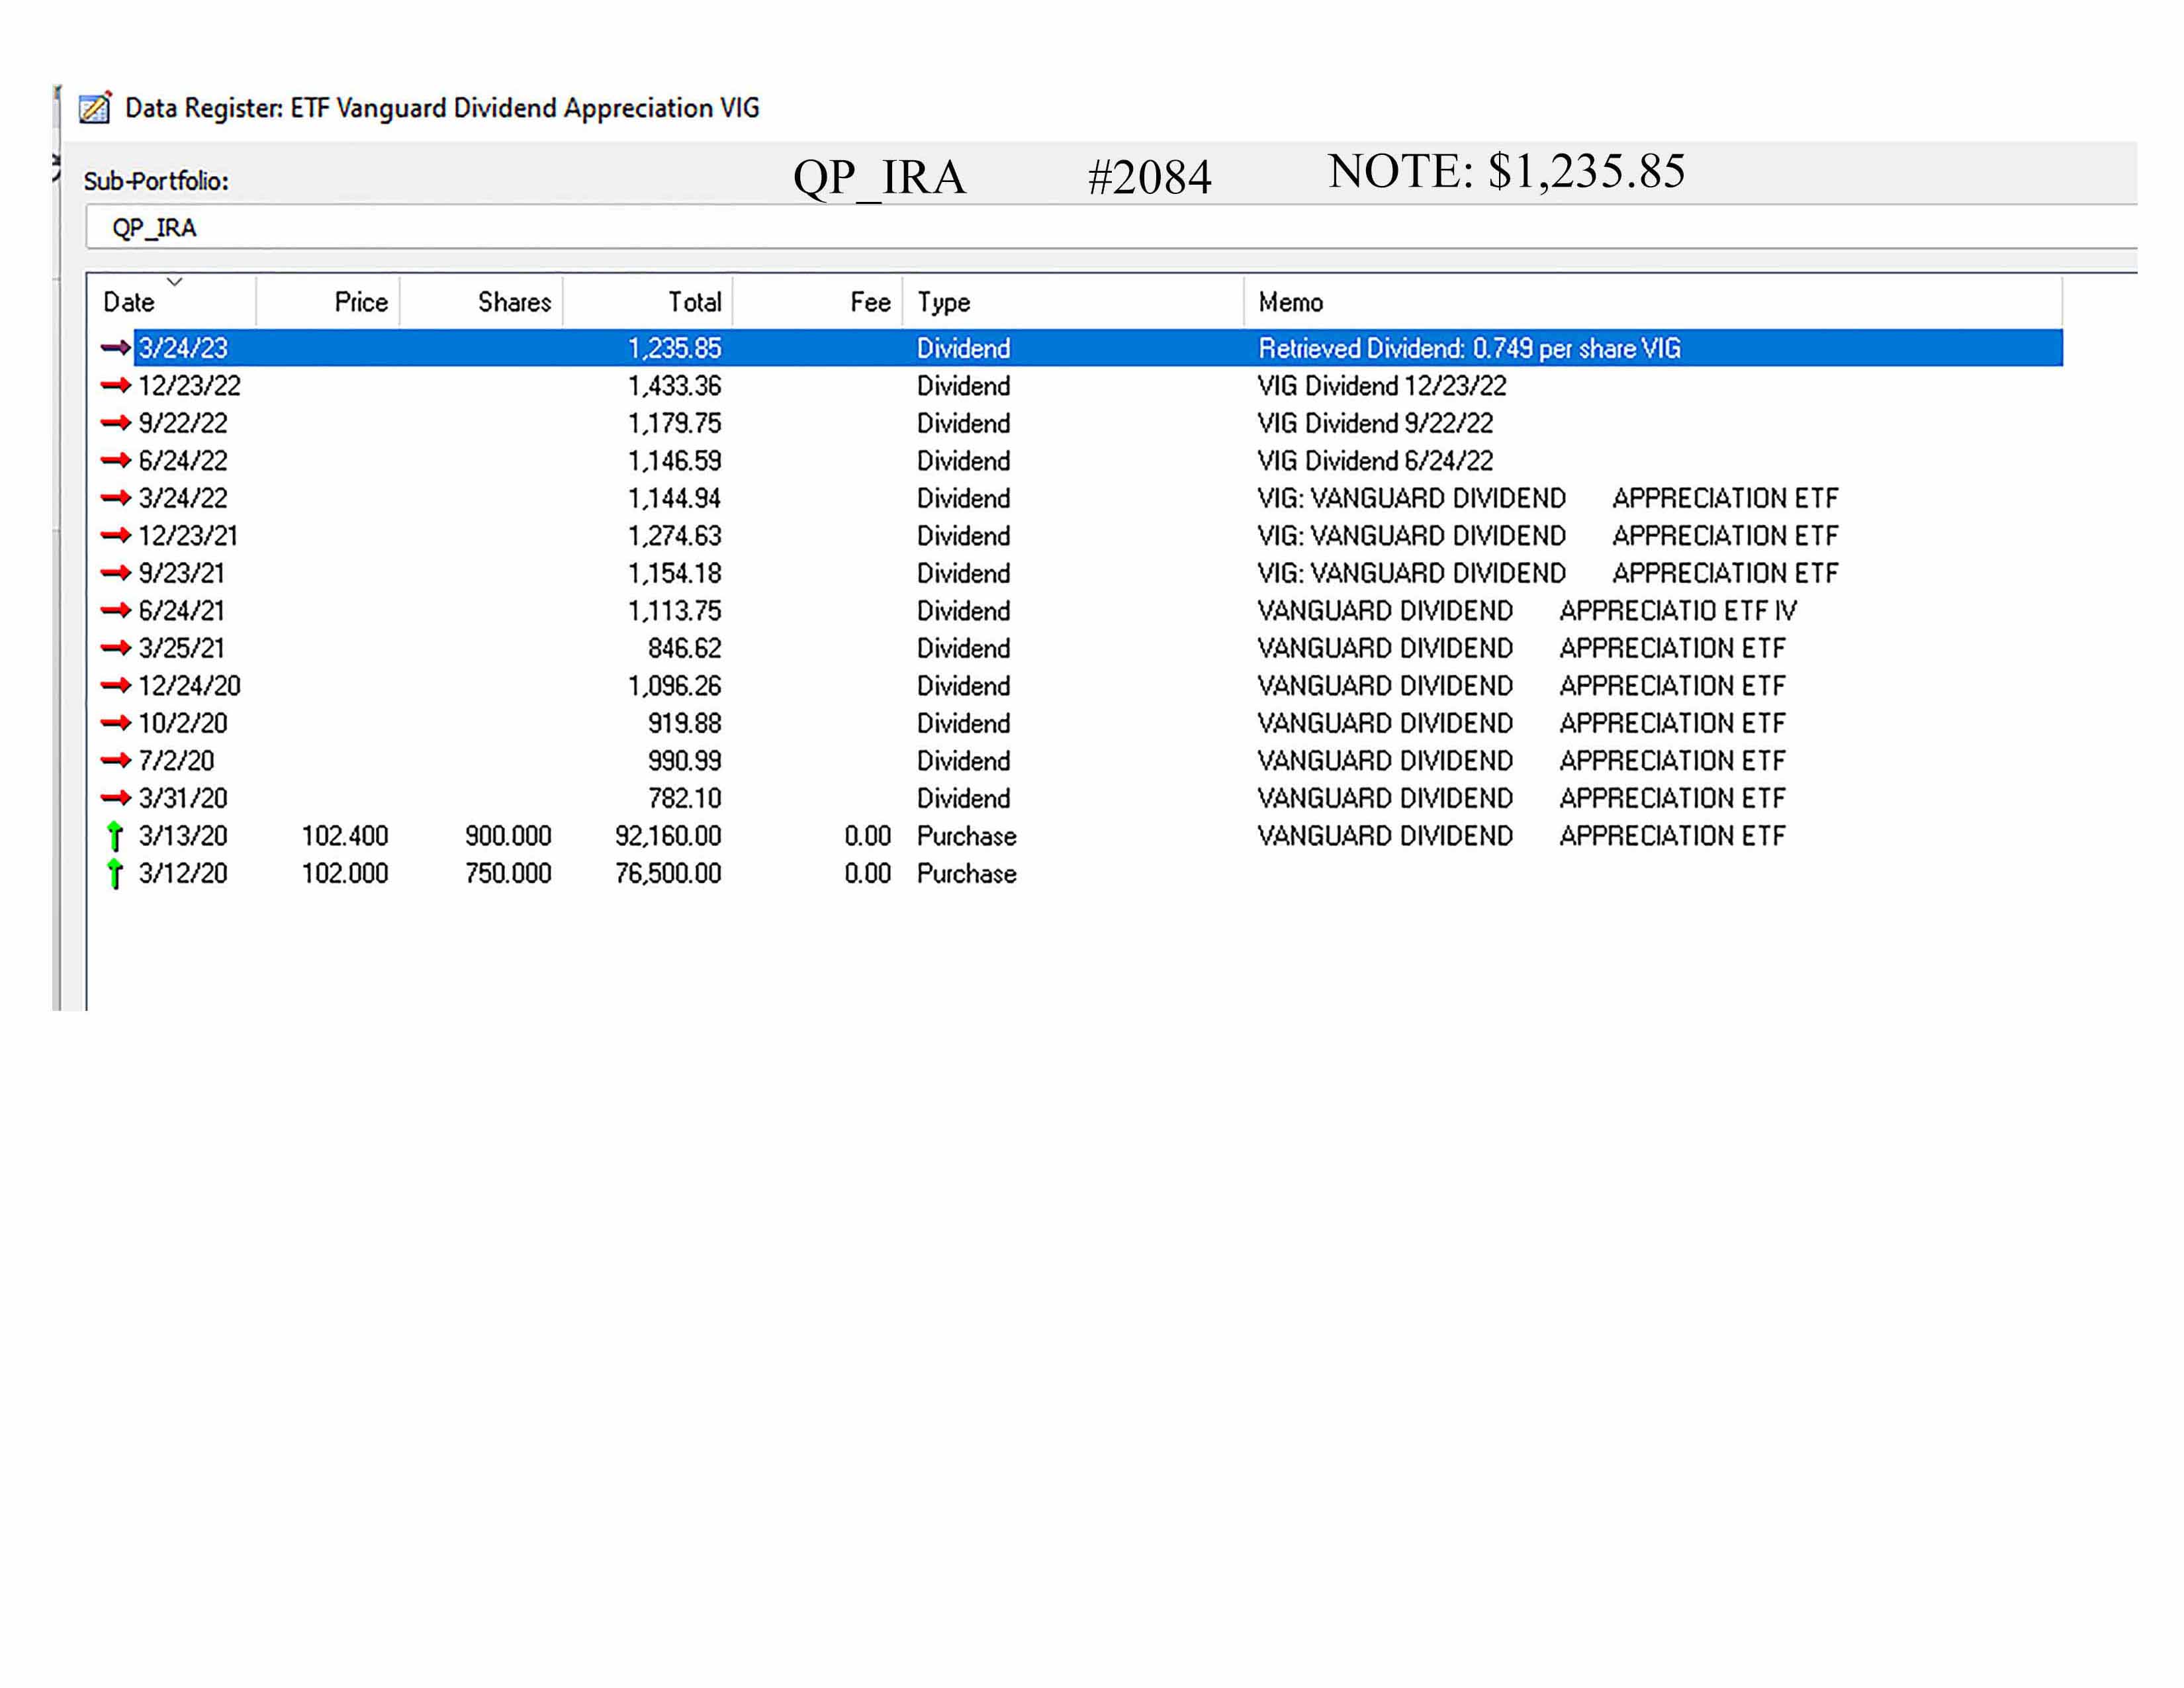
Task: Click the total value 990.99
Action: [684, 761]
